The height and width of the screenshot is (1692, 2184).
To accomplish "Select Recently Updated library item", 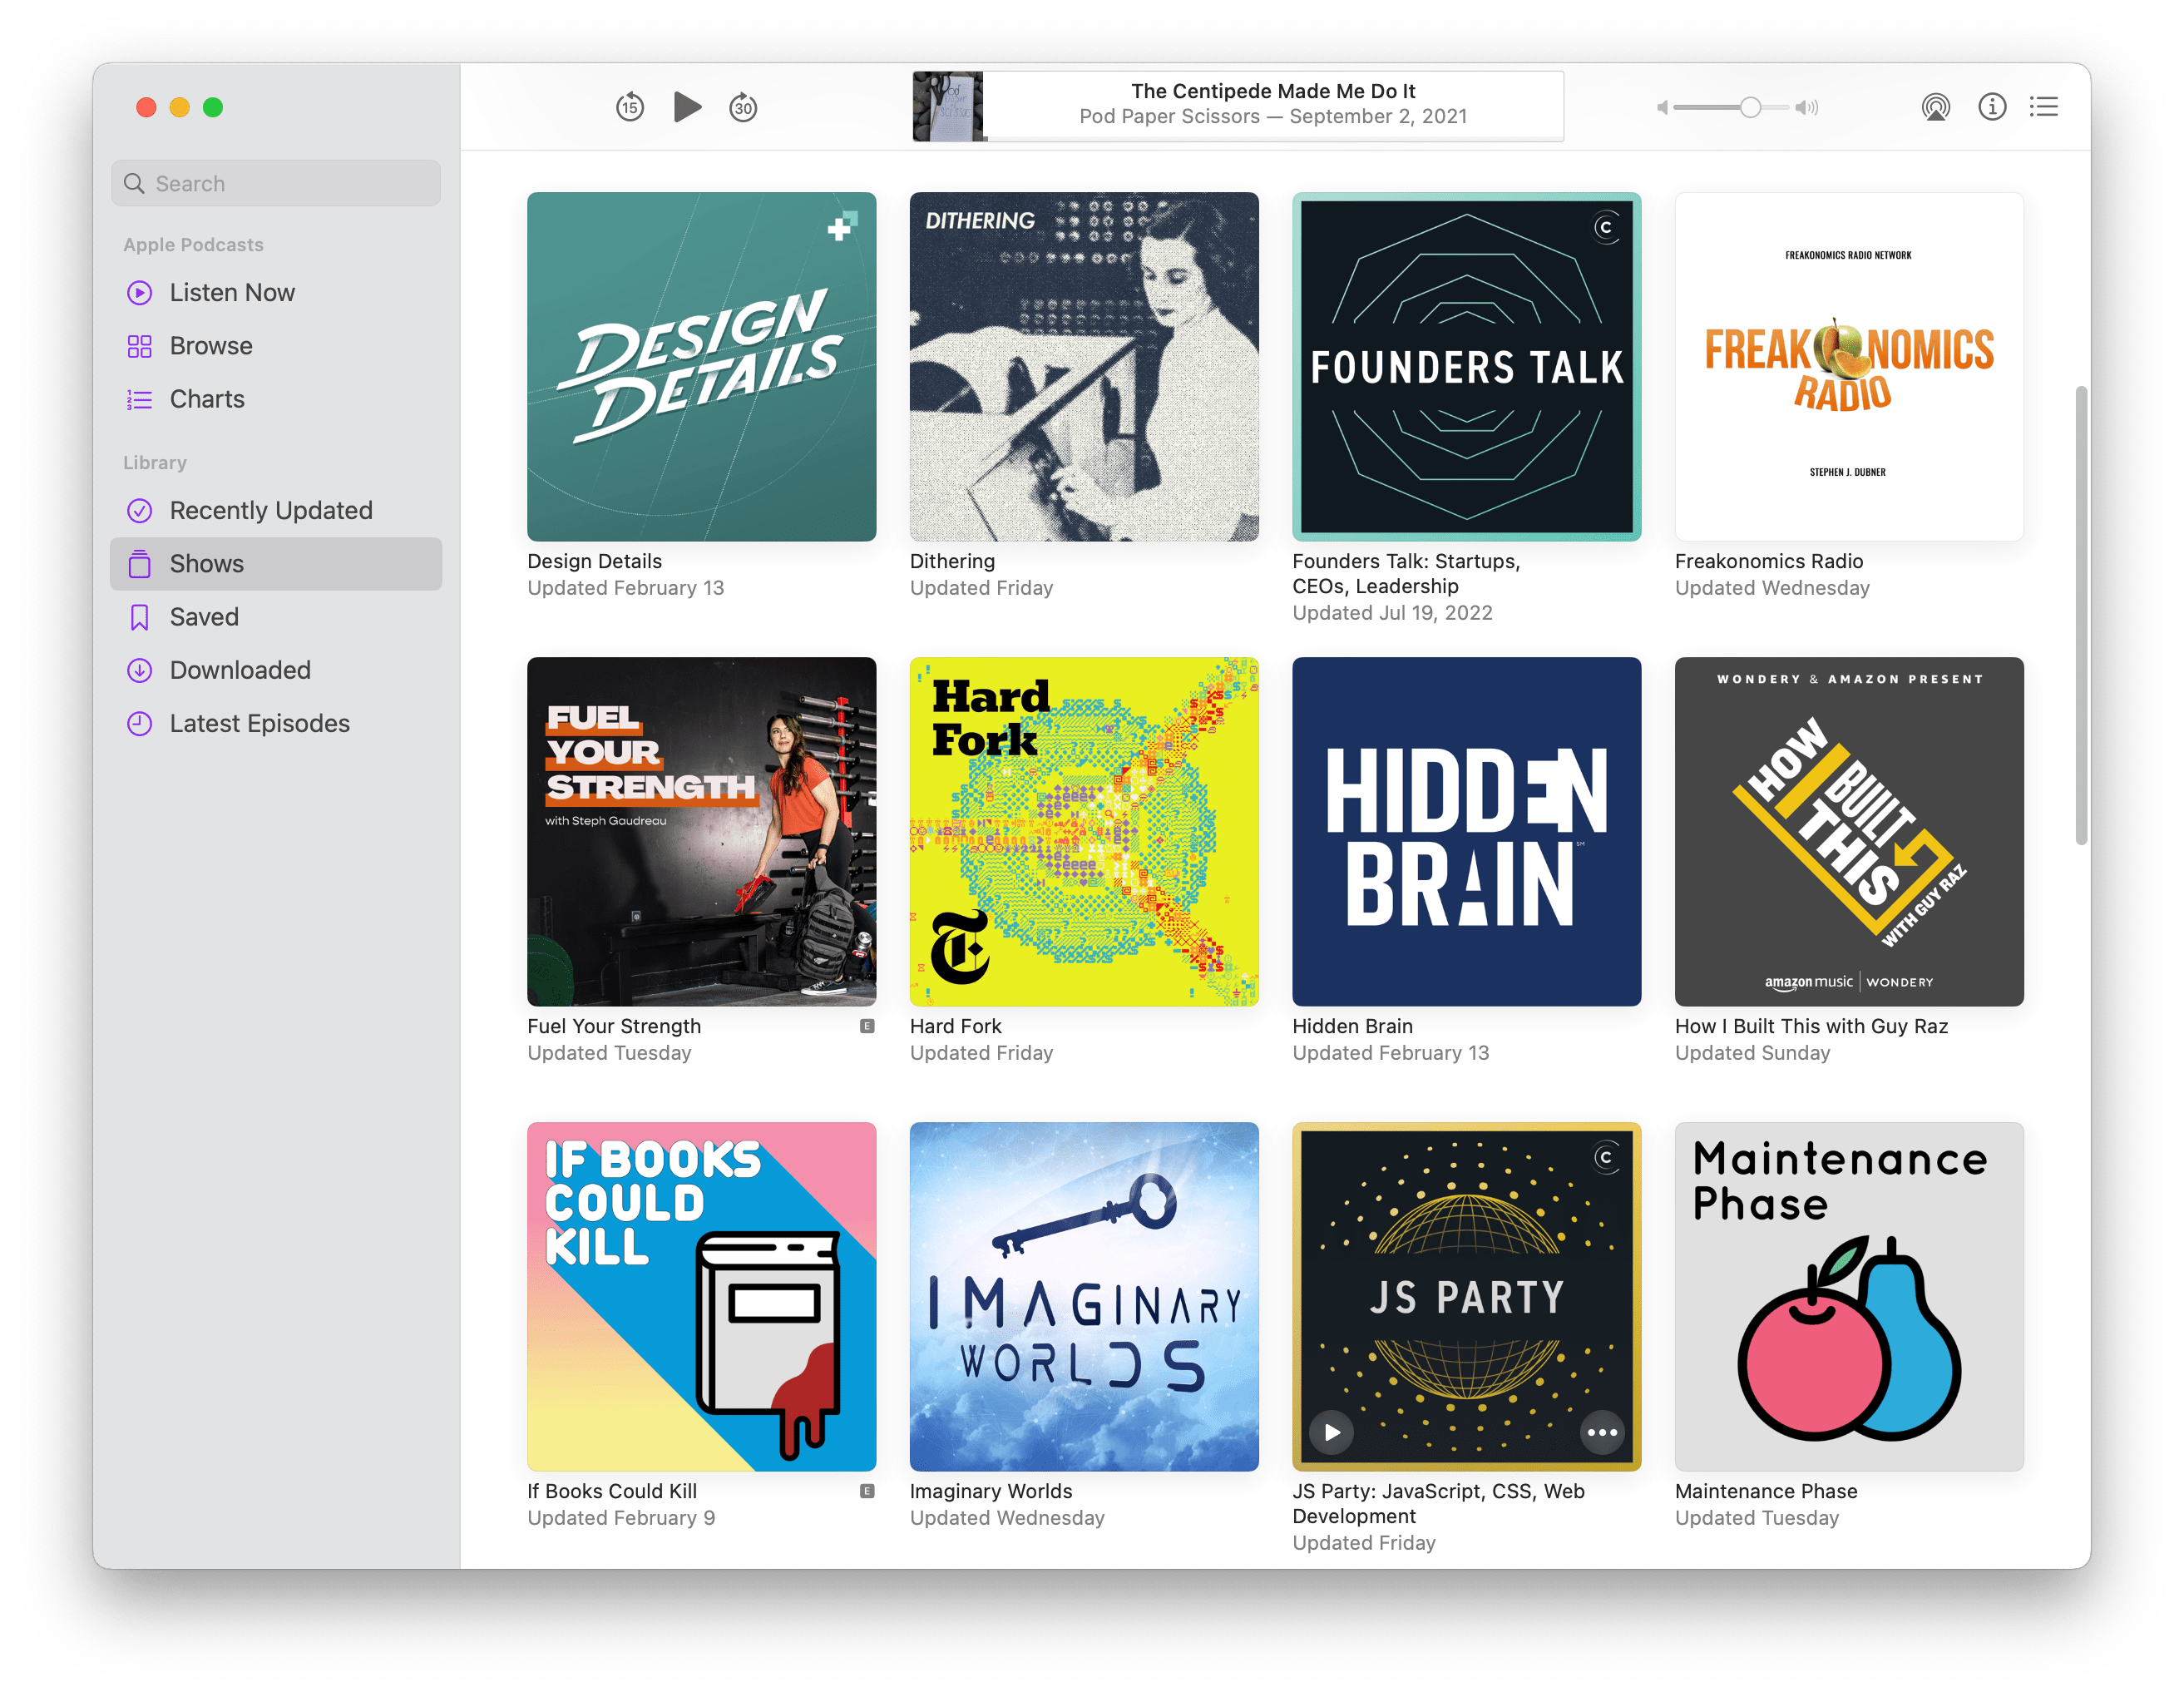I will [270, 510].
